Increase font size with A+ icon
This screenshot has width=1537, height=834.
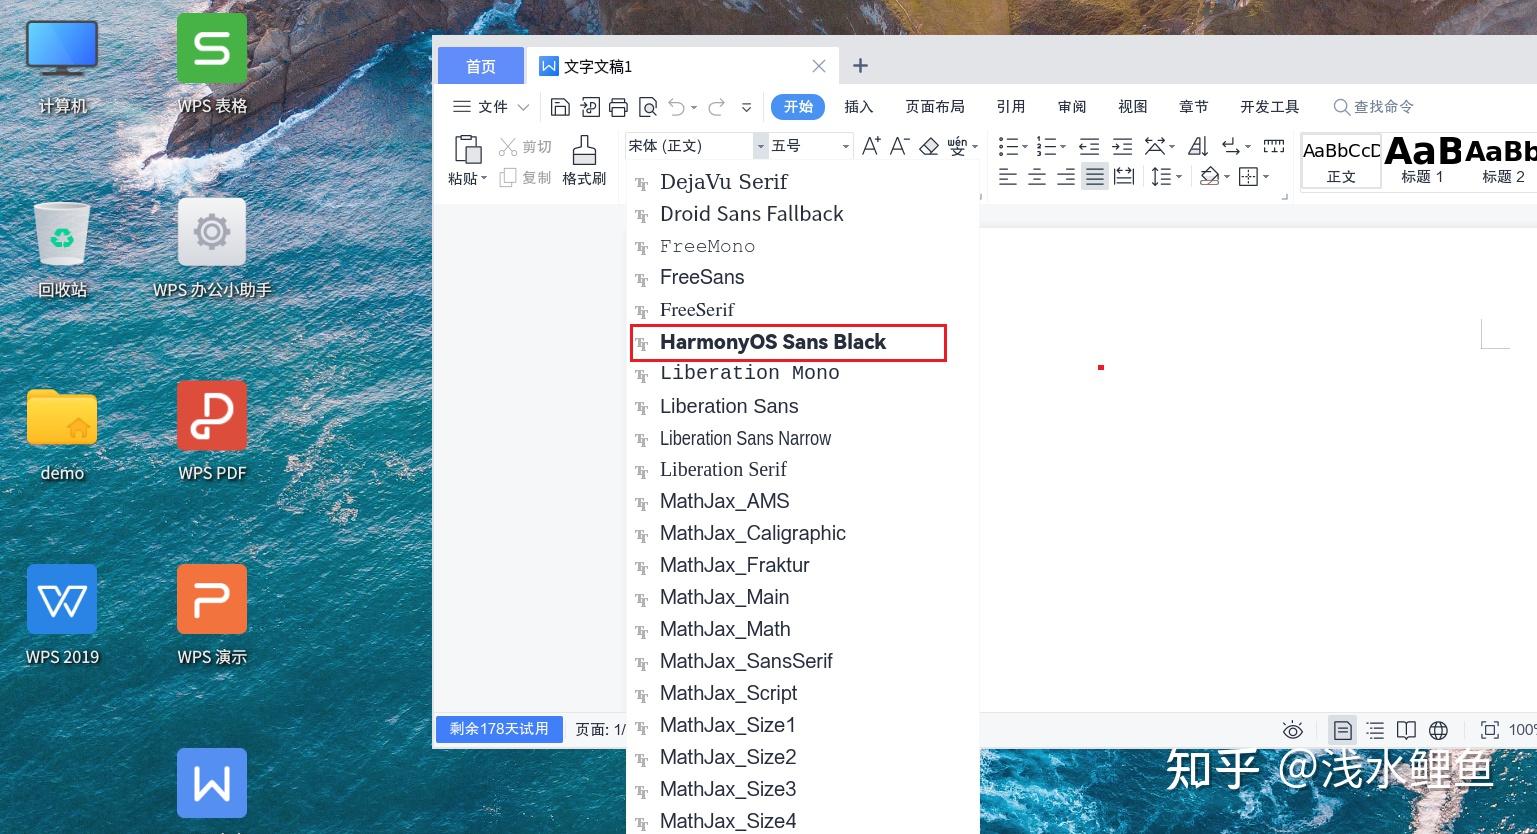click(871, 146)
